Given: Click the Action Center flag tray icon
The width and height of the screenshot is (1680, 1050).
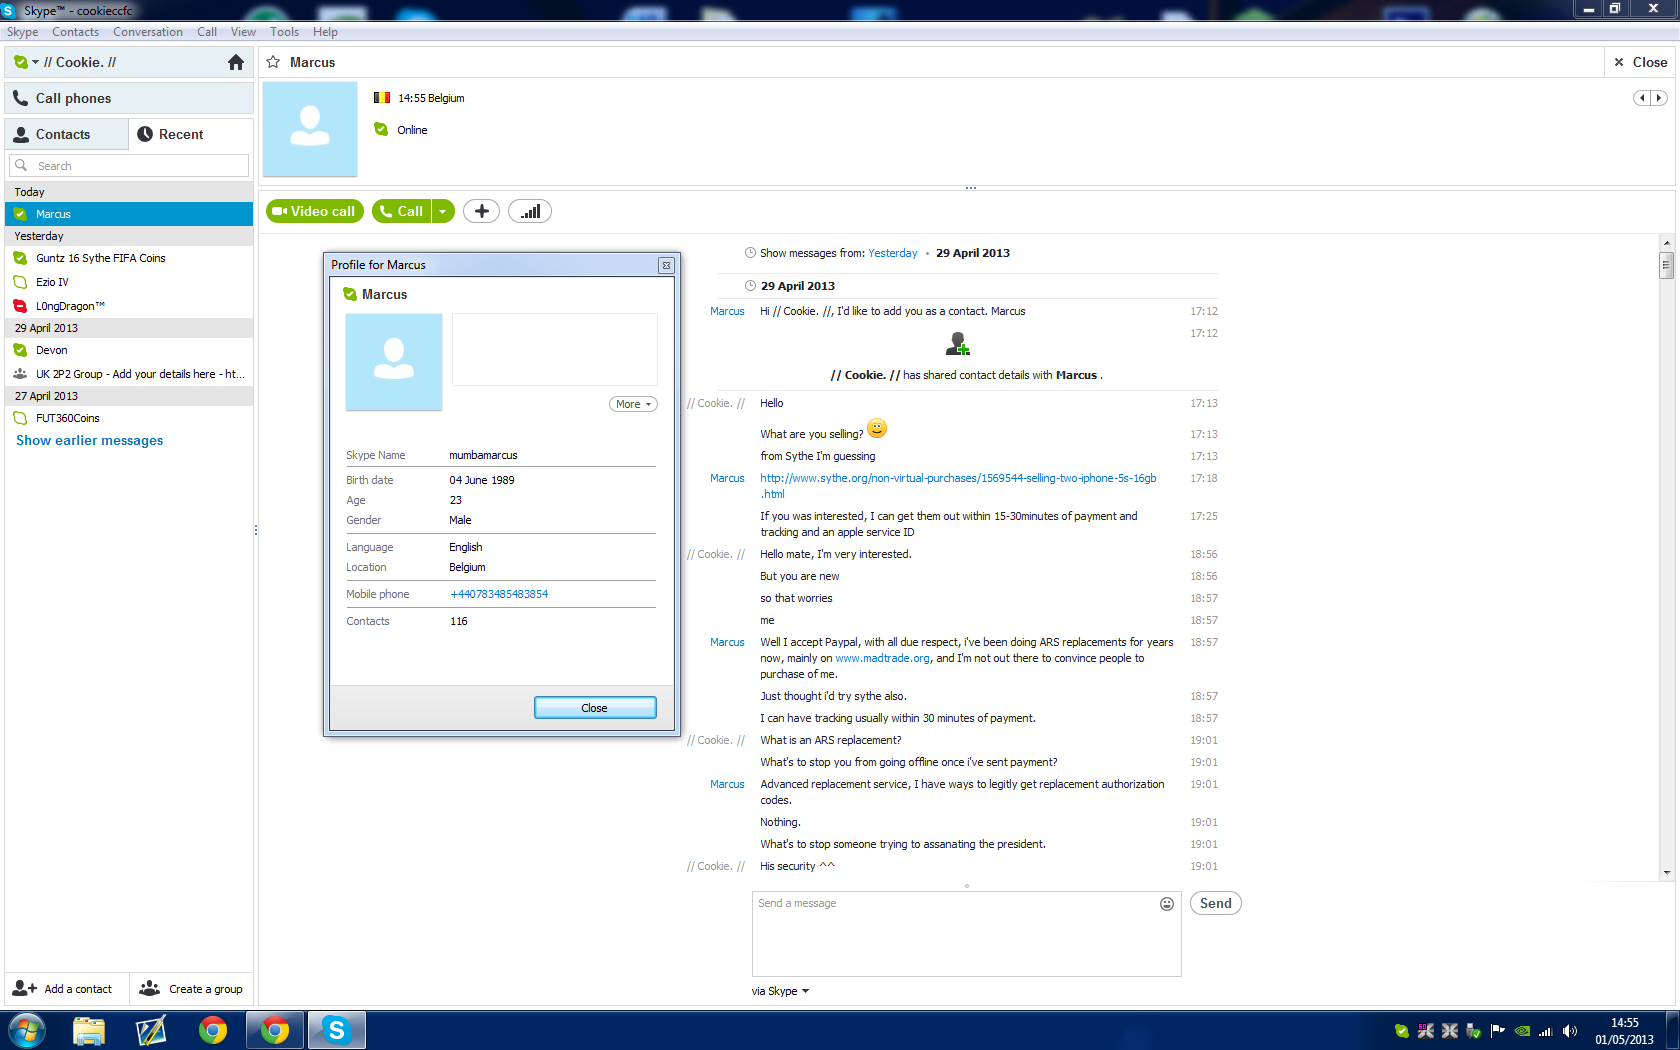Looking at the screenshot, I should 1498,1031.
